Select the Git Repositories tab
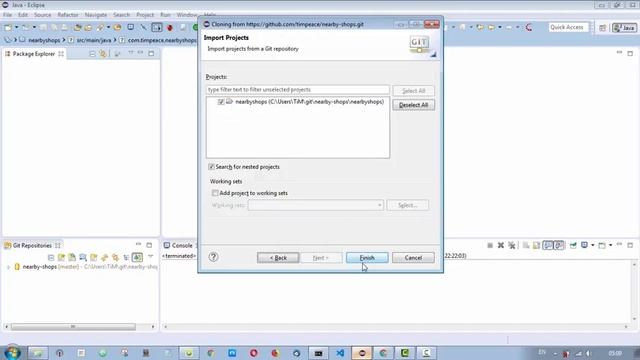The image size is (640, 360). click(x=32, y=245)
